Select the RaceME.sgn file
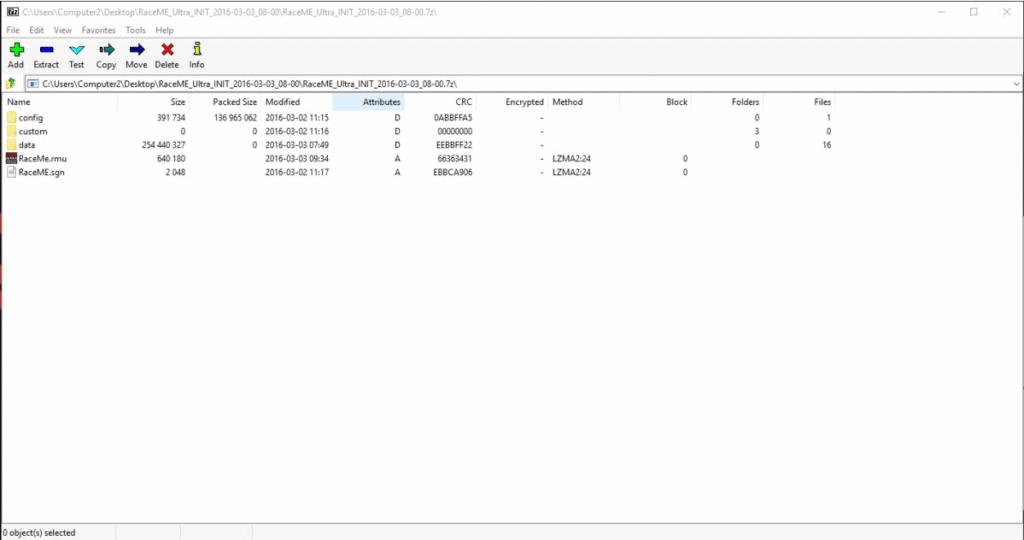This screenshot has width=1024, height=540. point(41,172)
